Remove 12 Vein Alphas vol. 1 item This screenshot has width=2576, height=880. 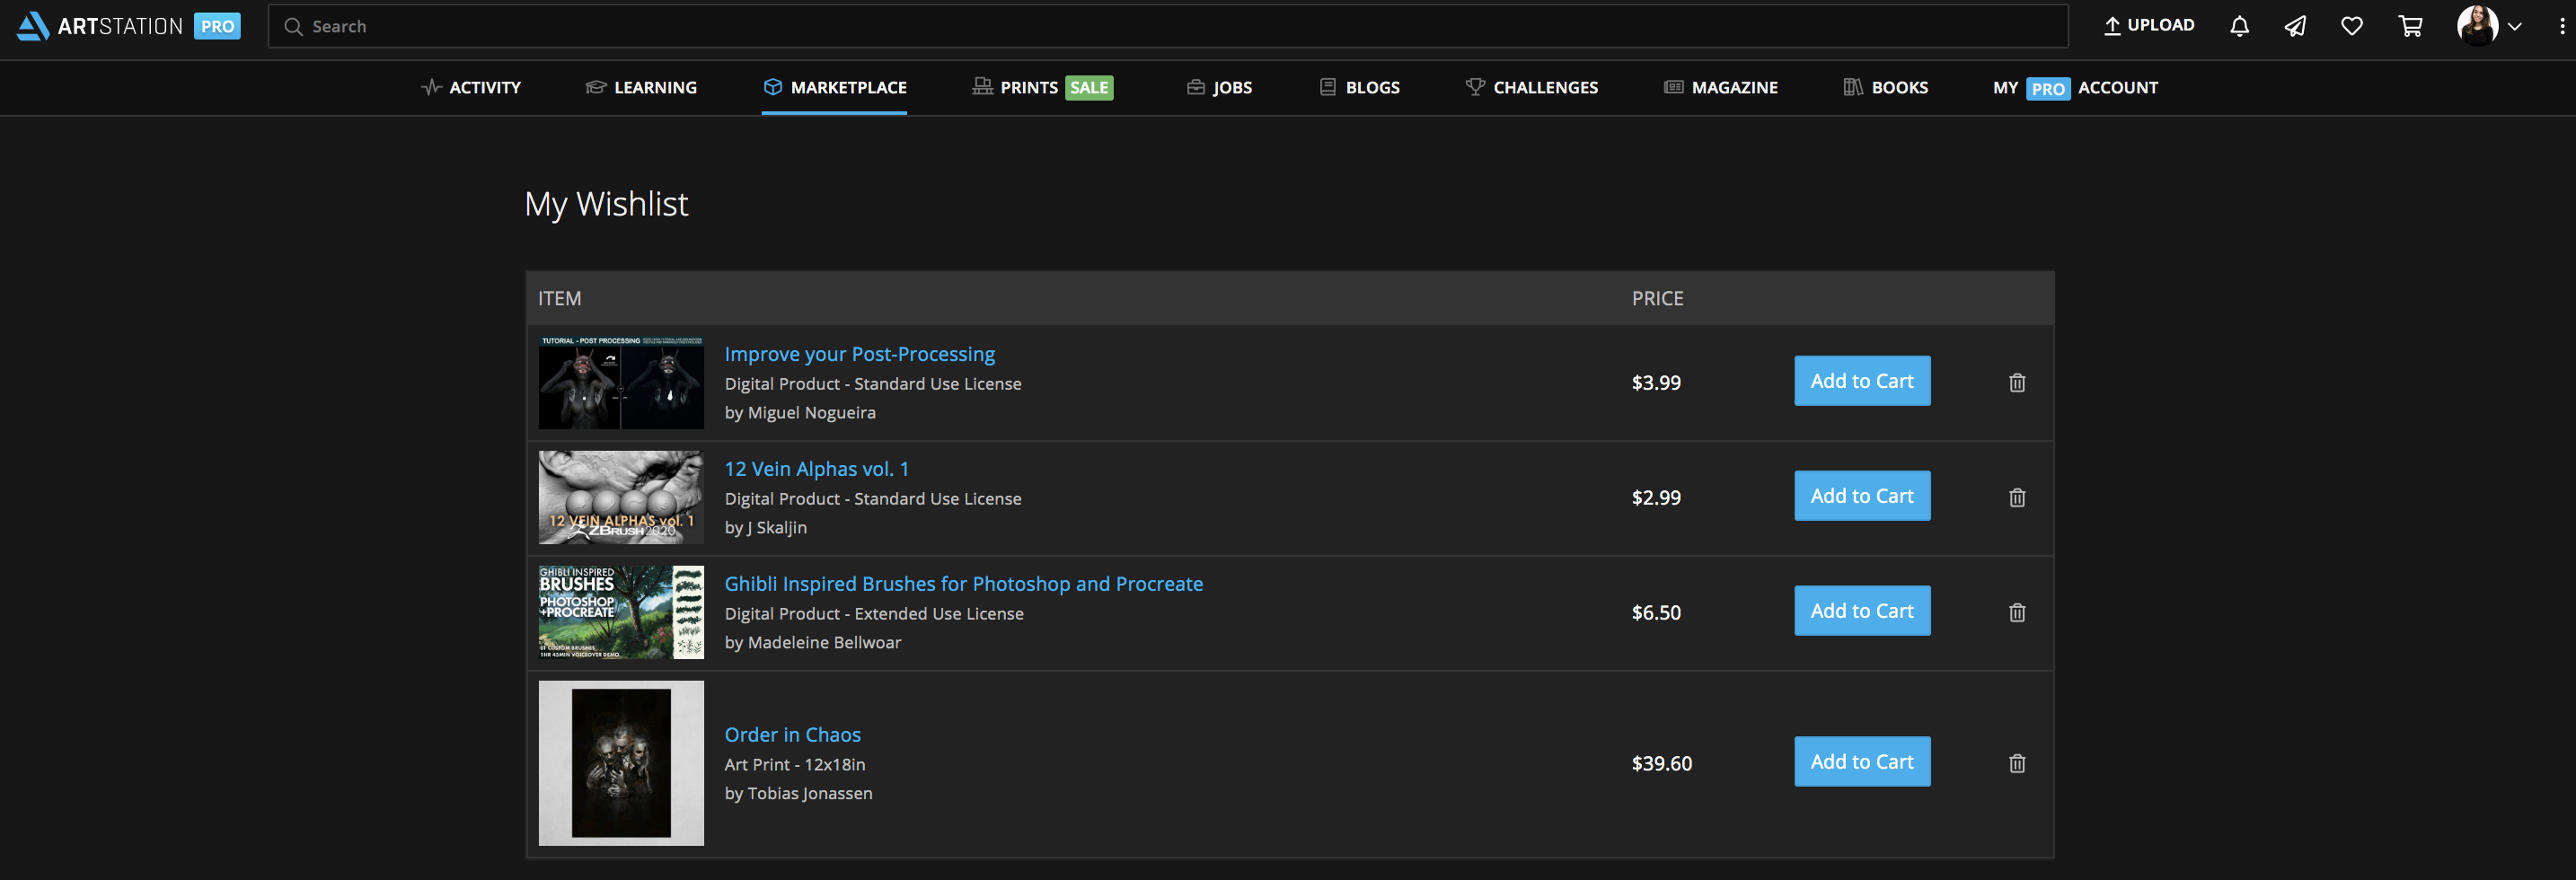[x=2016, y=498]
